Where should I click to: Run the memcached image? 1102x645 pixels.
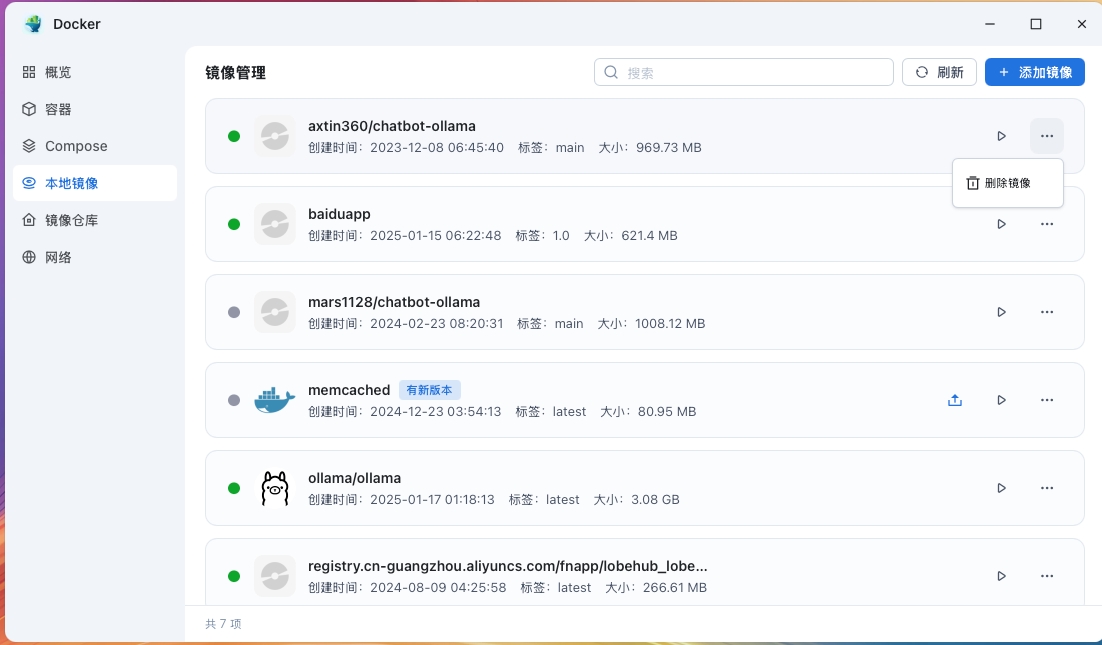(1001, 400)
